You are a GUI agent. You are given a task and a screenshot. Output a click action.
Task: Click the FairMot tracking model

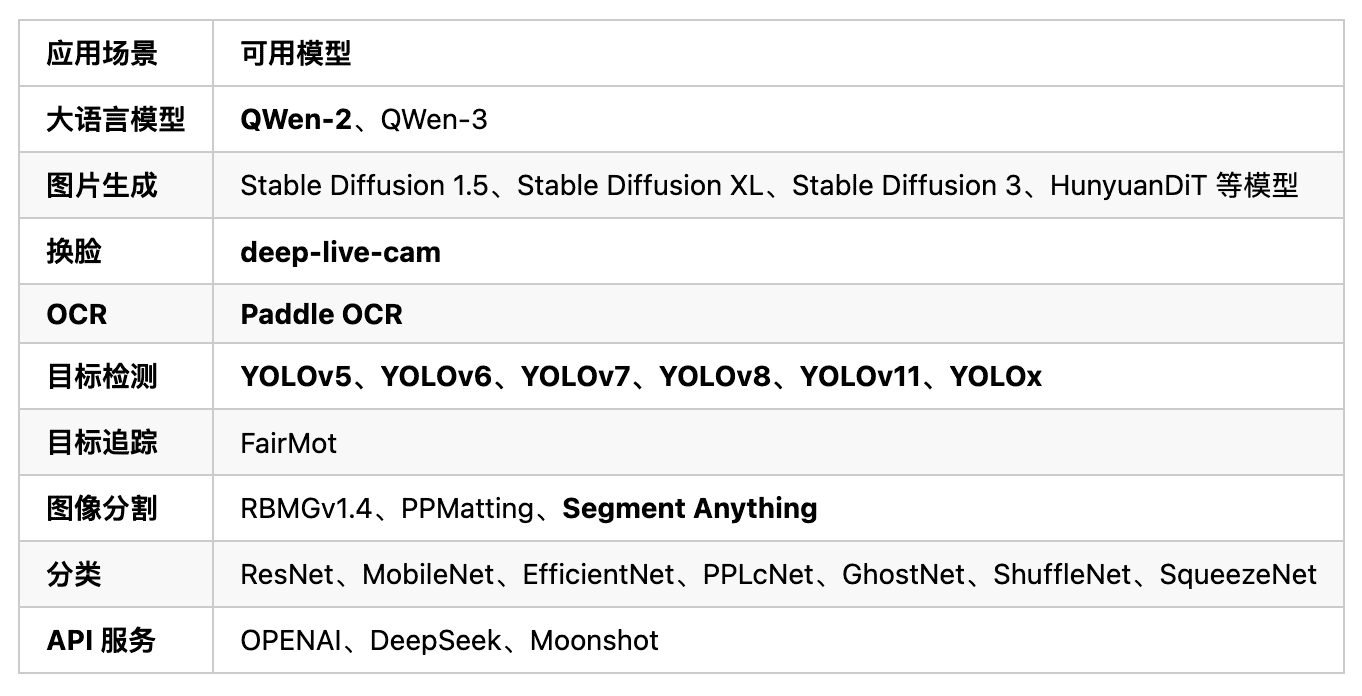(288, 443)
